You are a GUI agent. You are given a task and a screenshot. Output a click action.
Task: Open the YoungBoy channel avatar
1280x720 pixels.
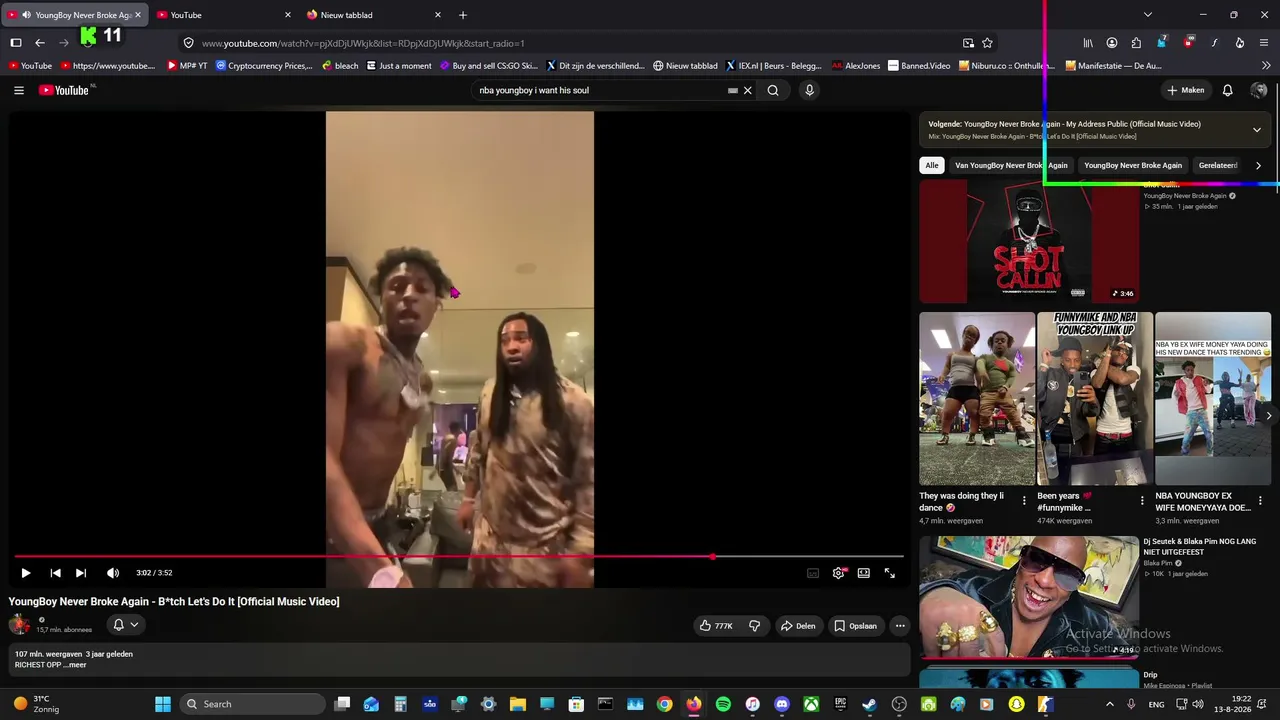point(19,625)
